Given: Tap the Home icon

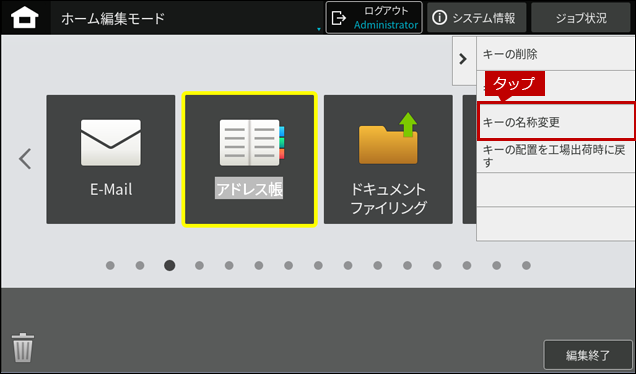Looking at the screenshot, I should tap(25, 18).
